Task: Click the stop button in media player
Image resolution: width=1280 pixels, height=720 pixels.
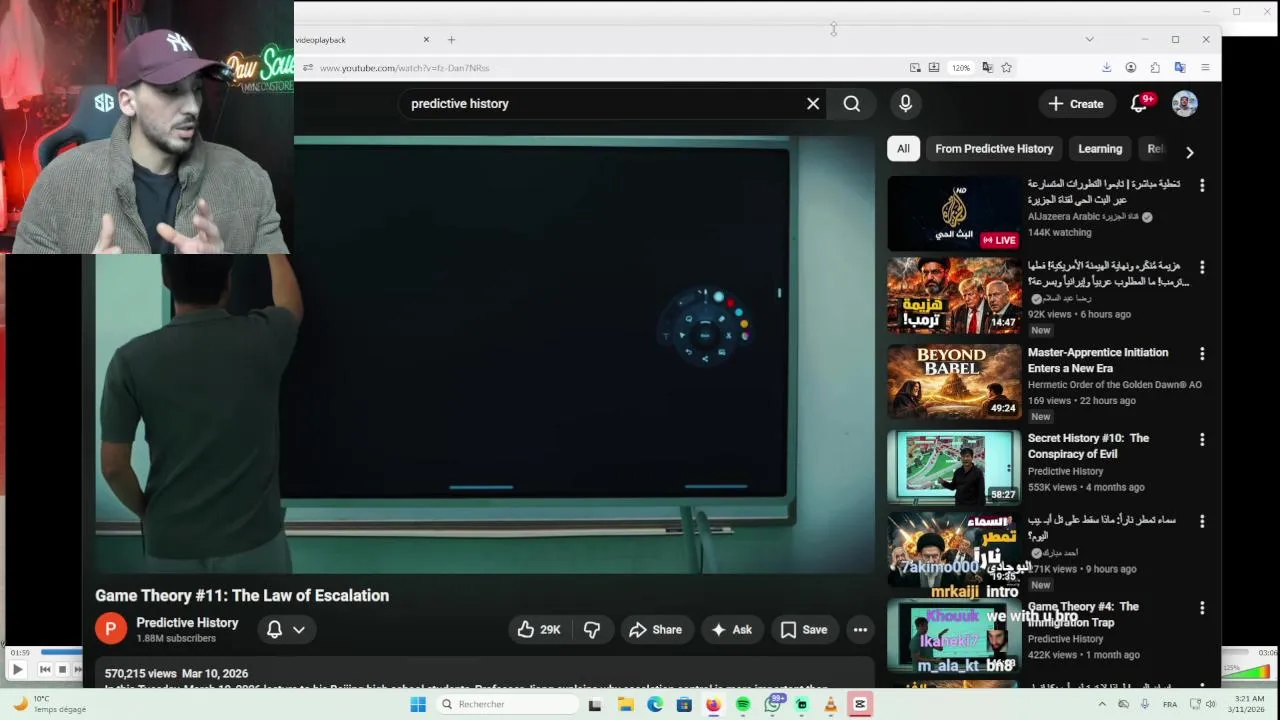Action: 62,669
